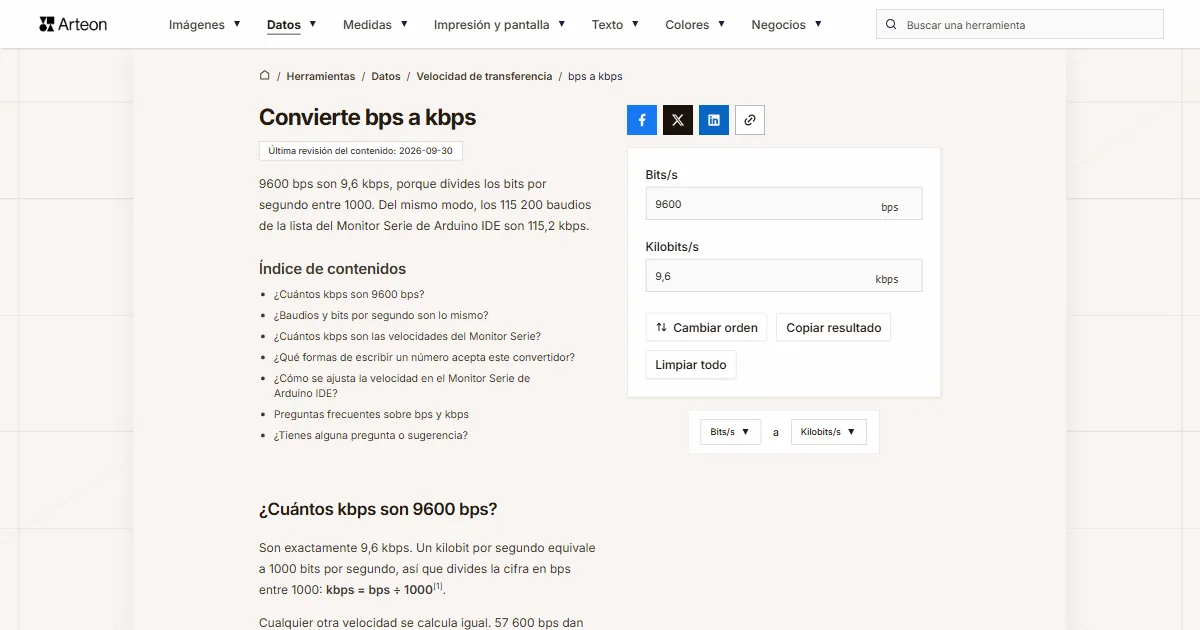The width and height of the screenshot is (1200, 630).
Task: Open Datos breadcrumb link
Action: (x=386, y=76)
